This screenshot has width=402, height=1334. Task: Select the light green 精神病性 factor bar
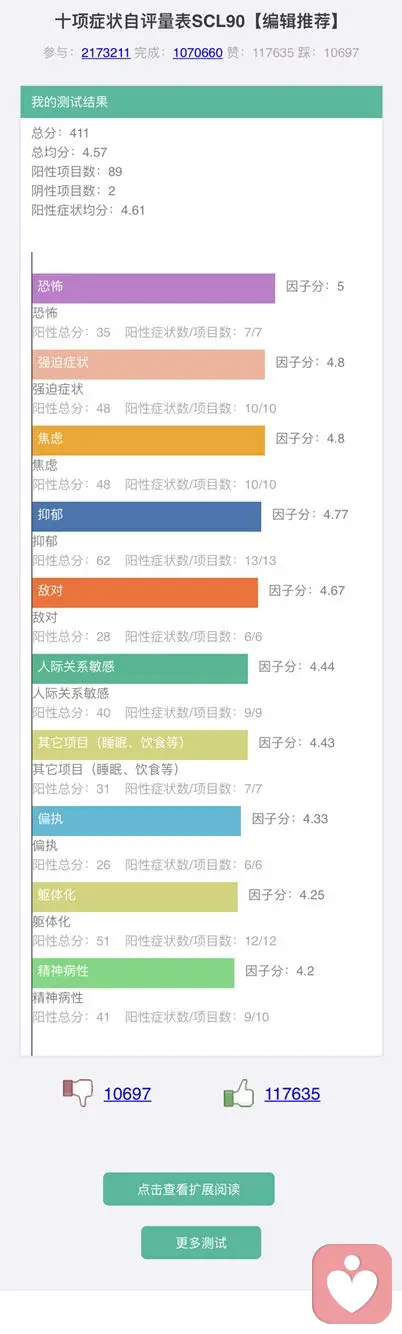133,972
